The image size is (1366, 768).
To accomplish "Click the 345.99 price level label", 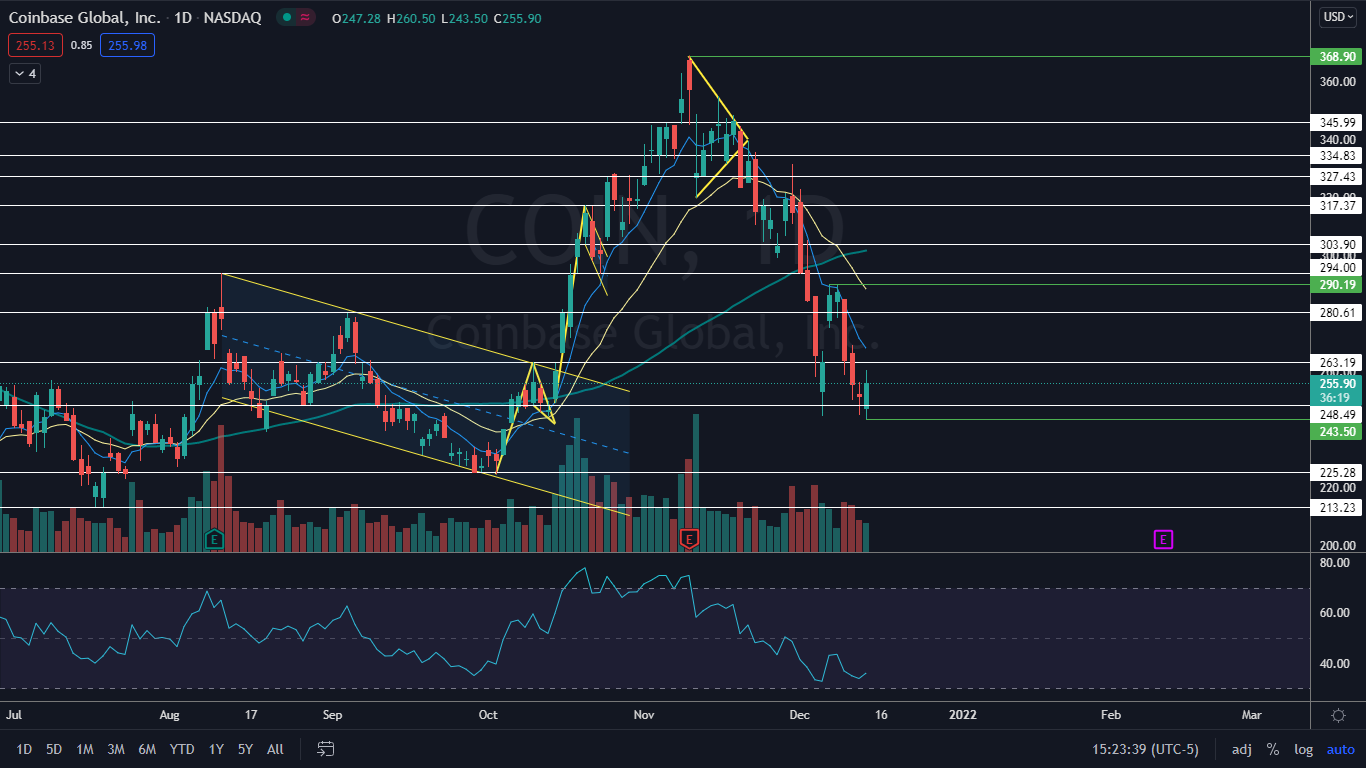I will tap(1337, 122).
